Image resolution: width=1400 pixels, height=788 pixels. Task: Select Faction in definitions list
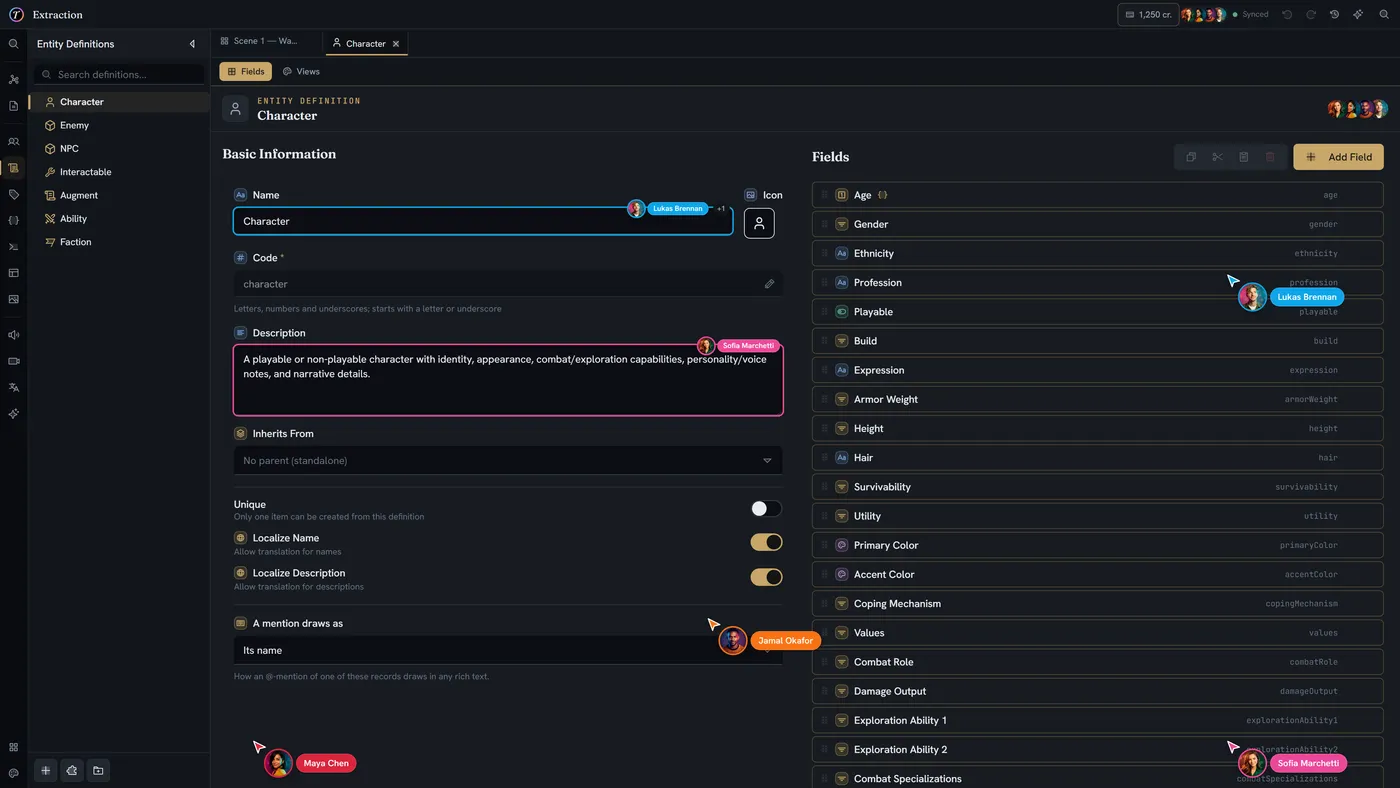119,242
